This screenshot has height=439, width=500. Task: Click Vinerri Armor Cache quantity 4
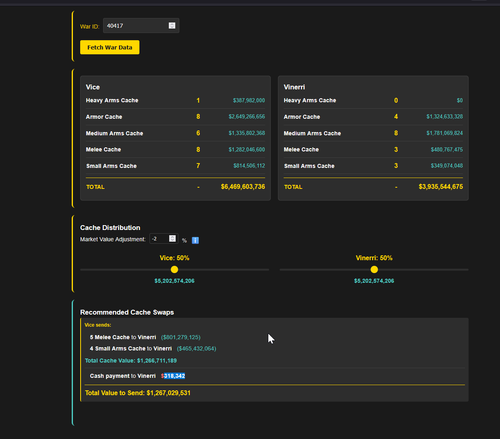[396, 117]
